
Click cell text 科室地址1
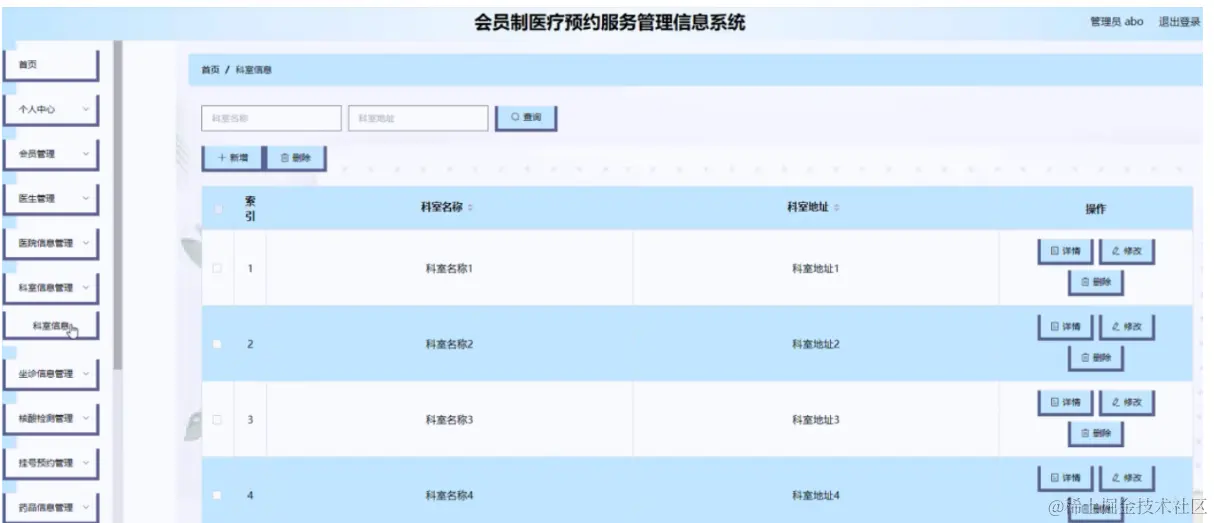click(x=816, y=268)
